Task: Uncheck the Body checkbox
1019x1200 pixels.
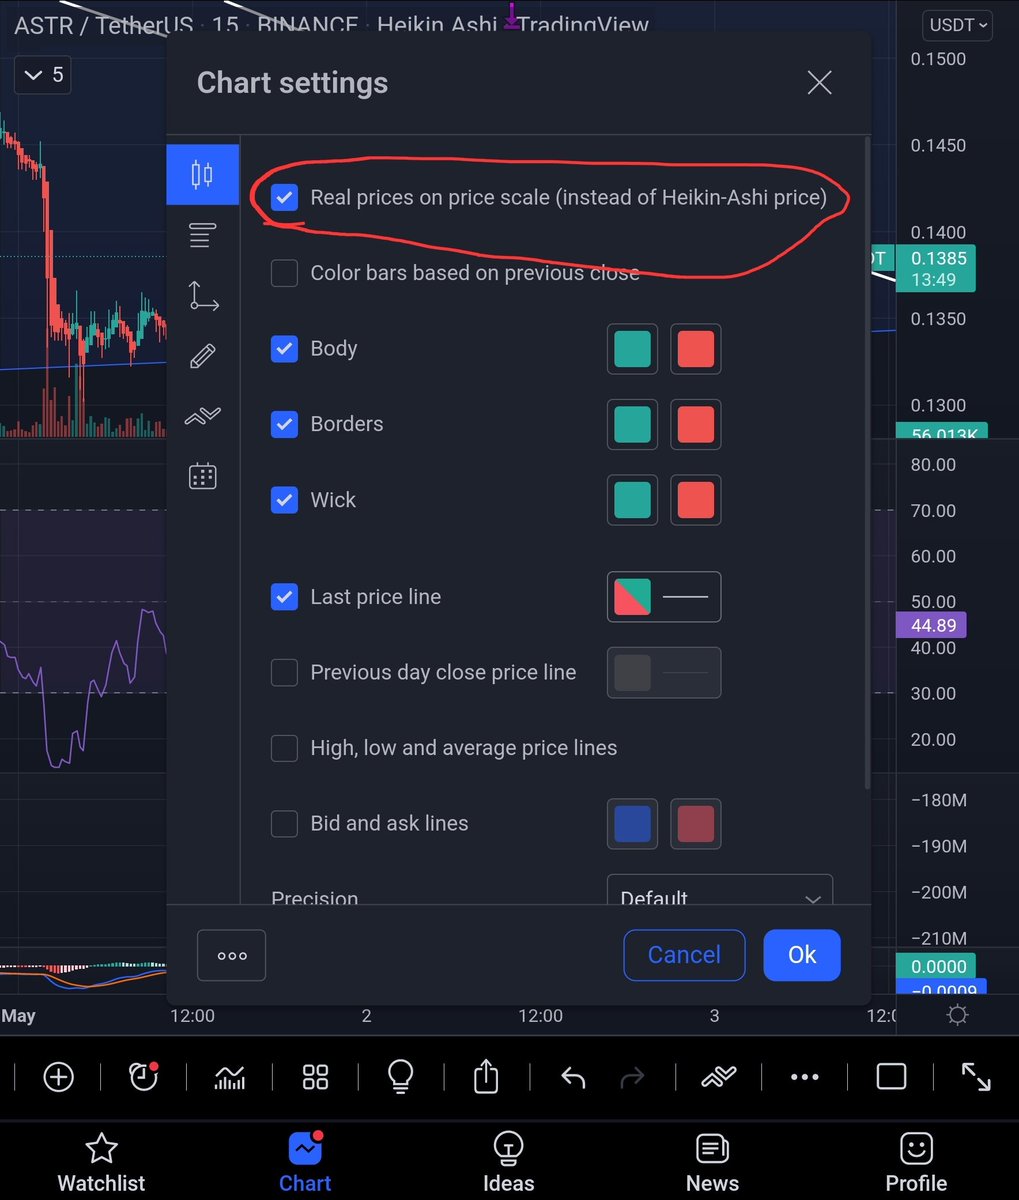Action: (x=285, y=348)
